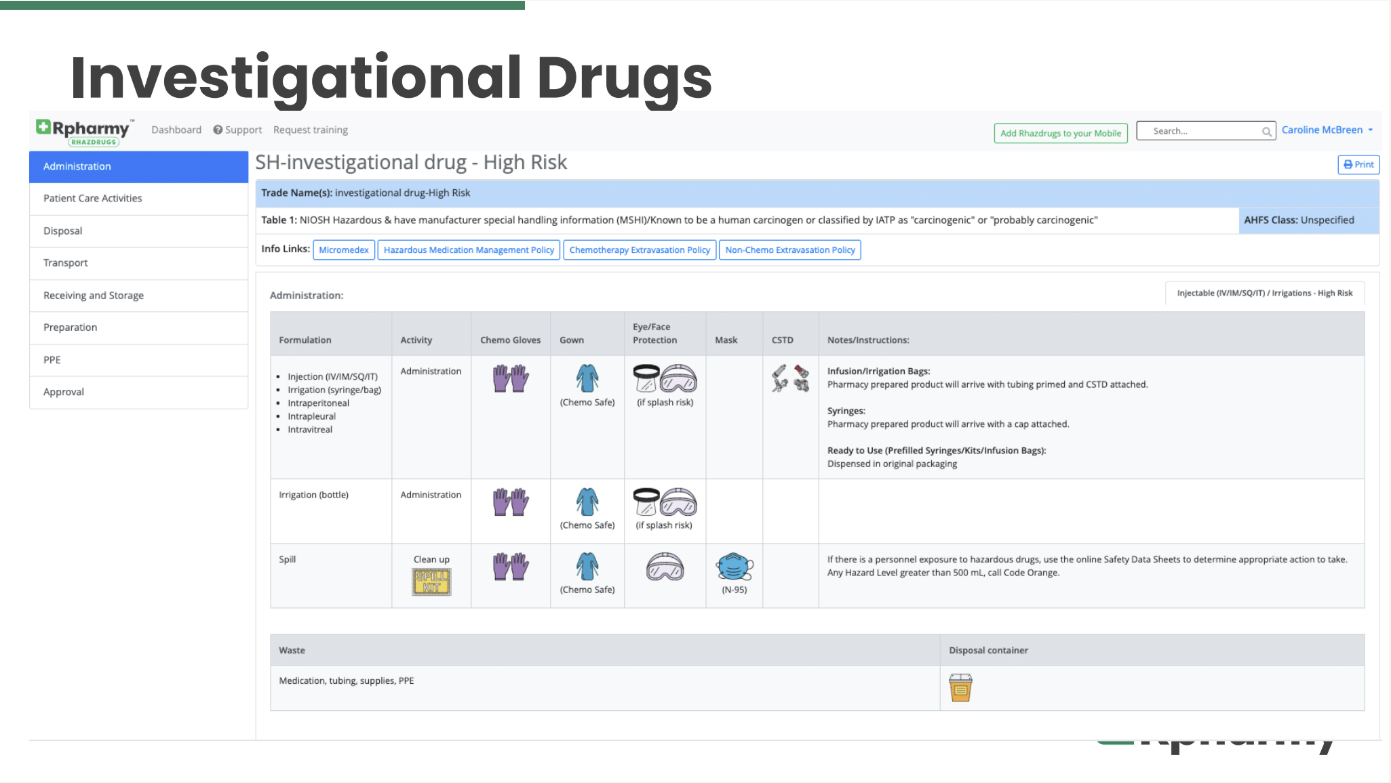Click the AHFS Class: Unspecified cell

coord(1308,220)
